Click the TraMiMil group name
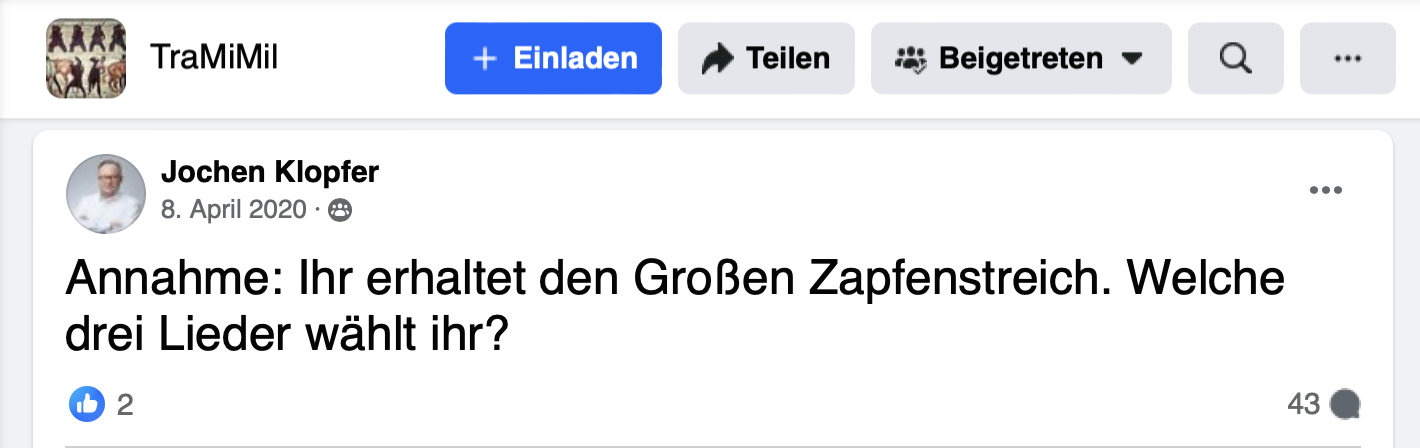Image resolution: width=1420 pixels, height=448 pixels. tap(213, 58)
